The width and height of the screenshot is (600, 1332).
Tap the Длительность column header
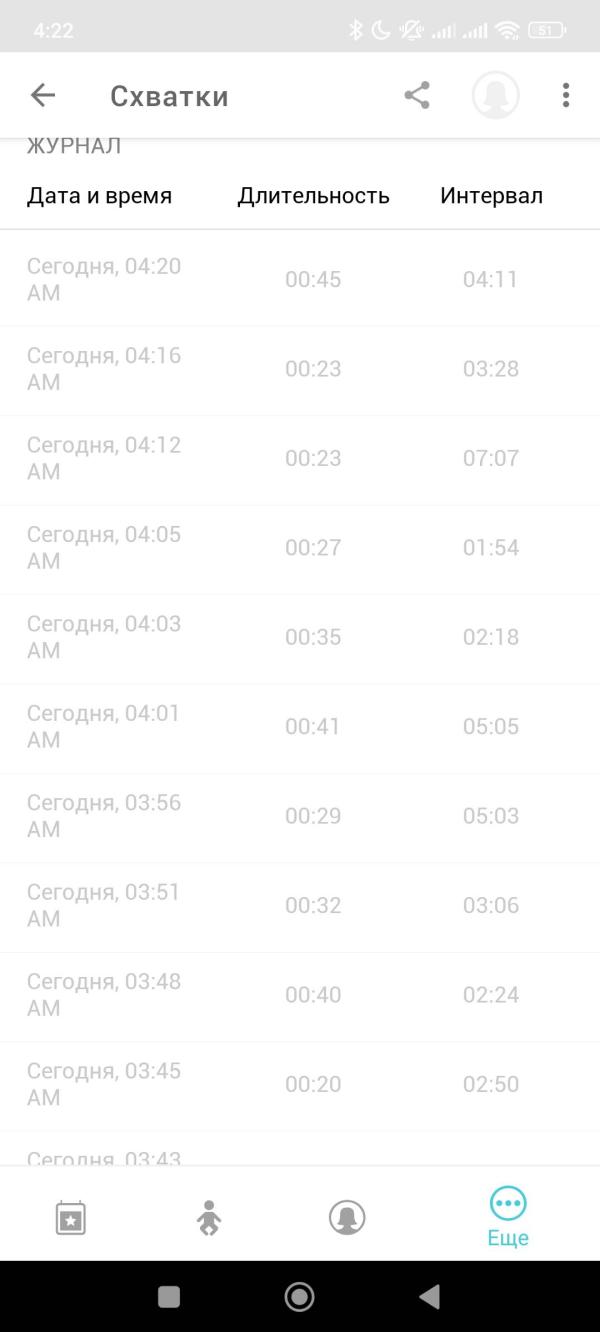(x=313, y=196)
